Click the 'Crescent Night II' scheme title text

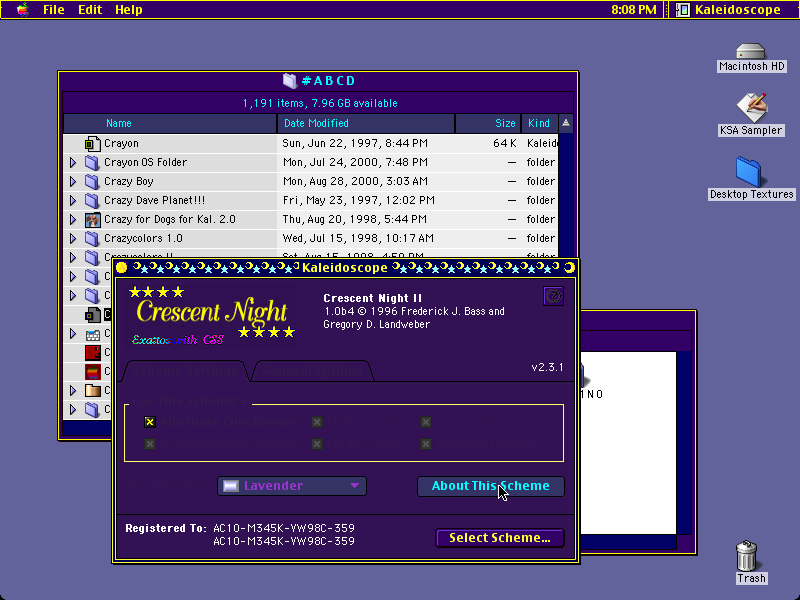(x=373, y=298)
